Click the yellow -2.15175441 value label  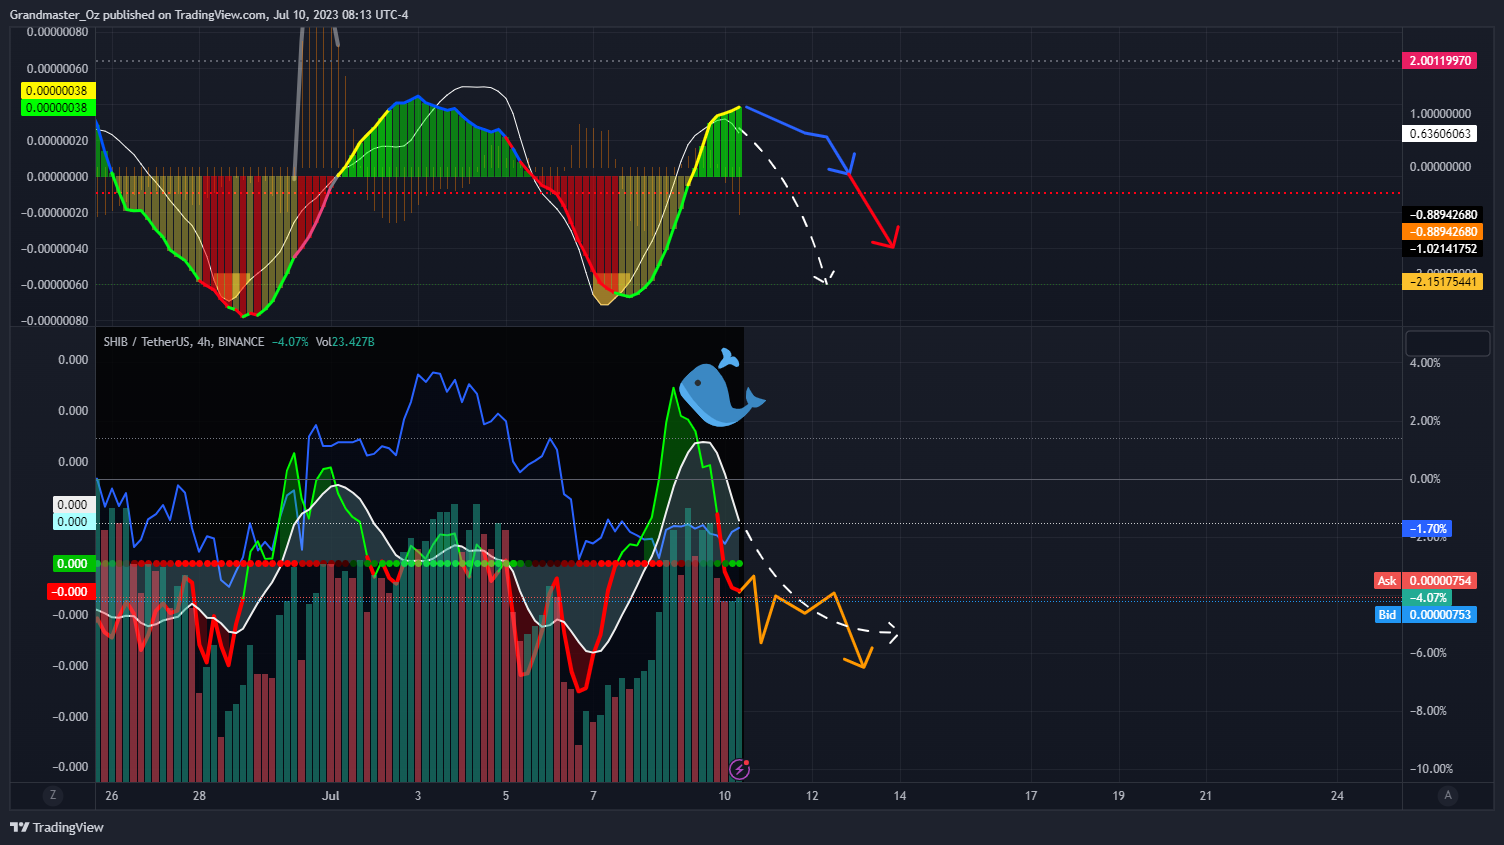coord(1443,282)
